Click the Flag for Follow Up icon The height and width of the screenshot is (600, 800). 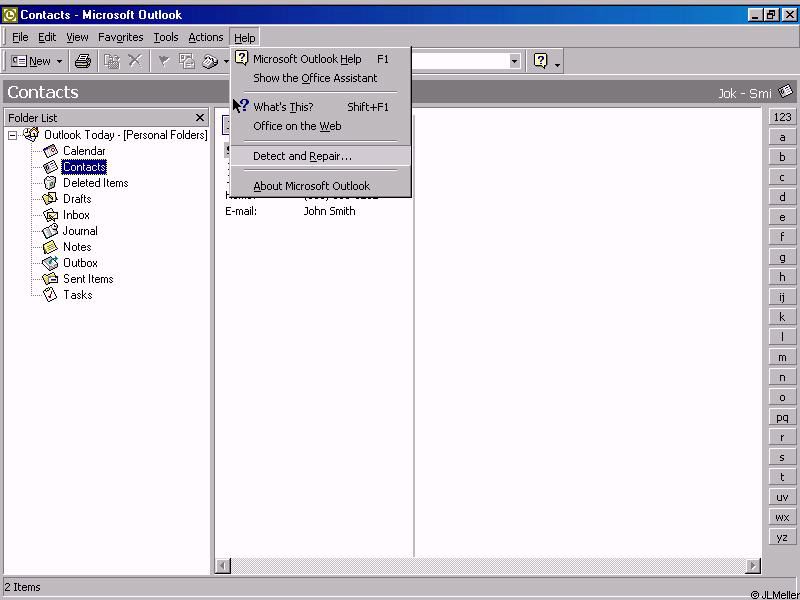[164, 61]
